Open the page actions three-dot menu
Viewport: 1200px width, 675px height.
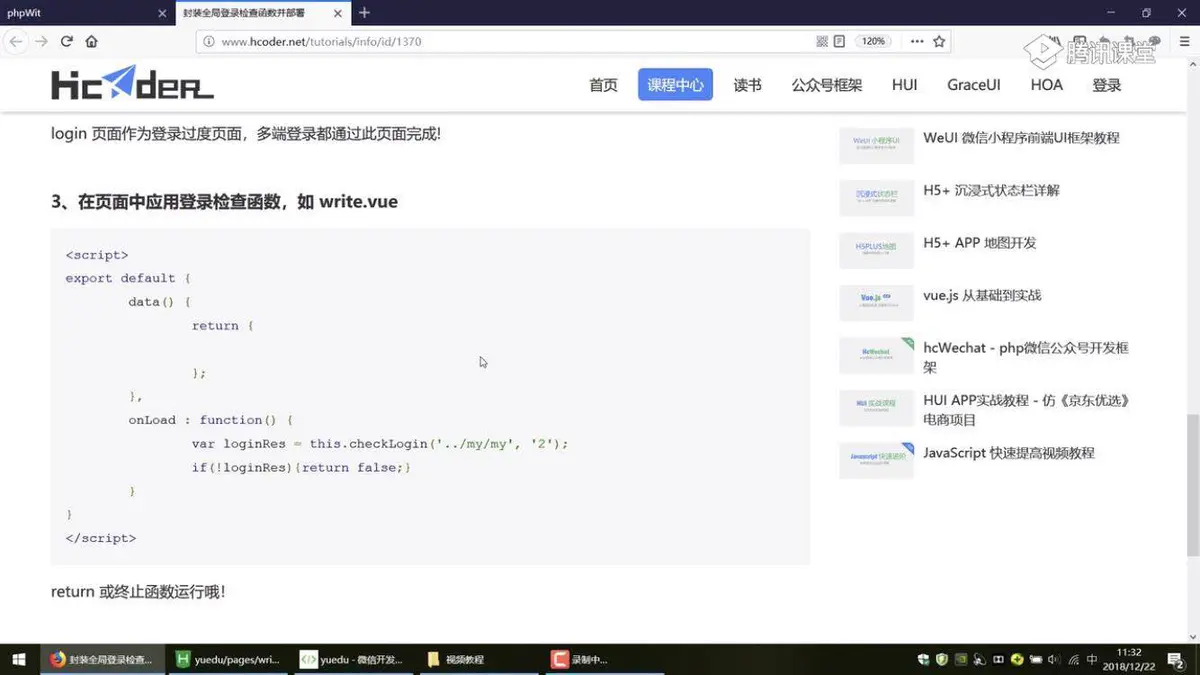917,42
